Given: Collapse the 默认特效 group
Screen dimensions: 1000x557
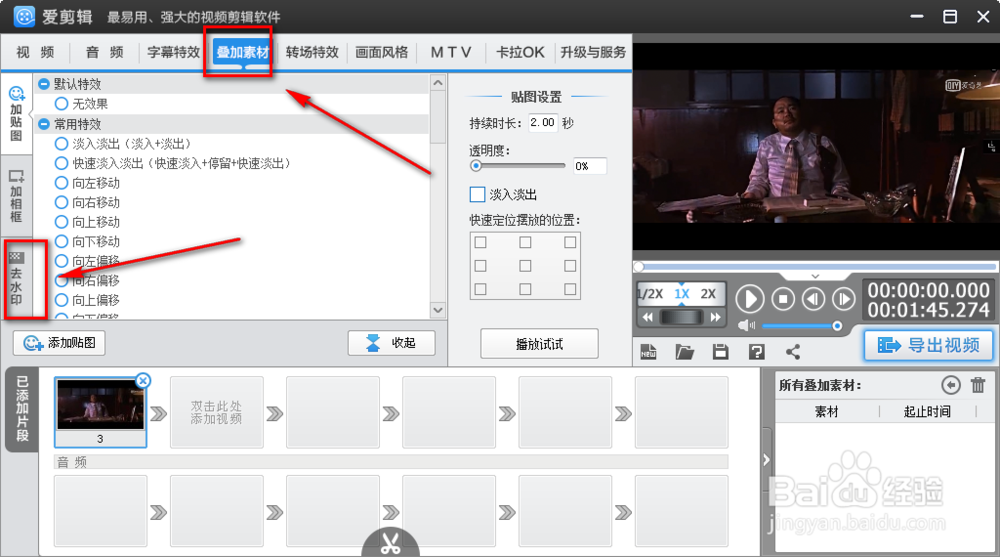Looking at the screenshot, I should 43,84.
